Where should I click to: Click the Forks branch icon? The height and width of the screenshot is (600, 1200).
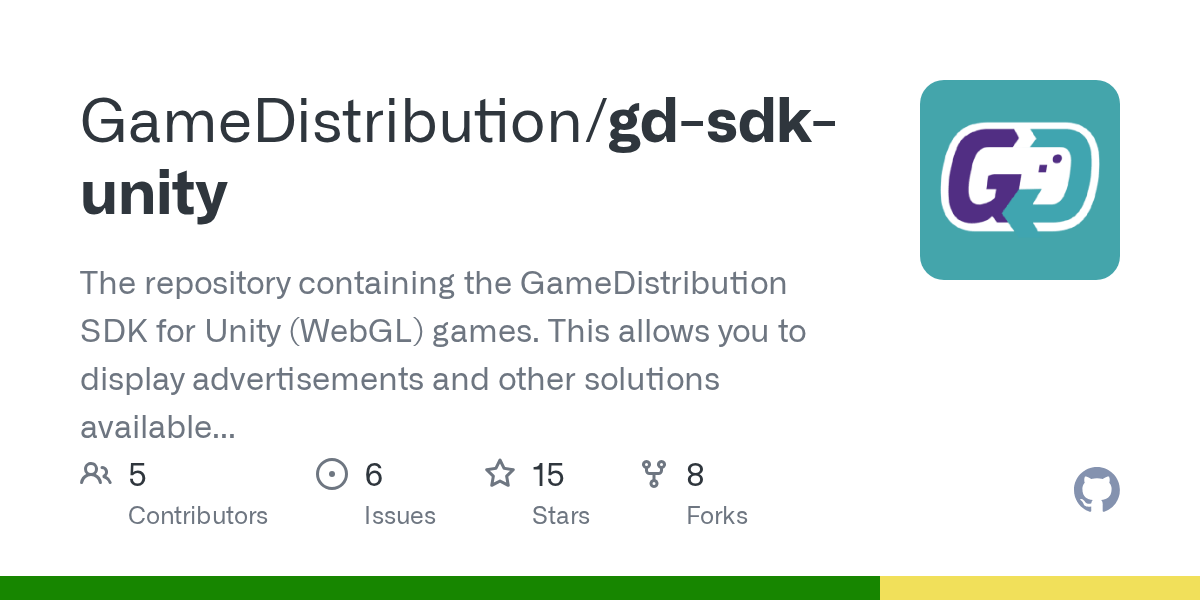click(x=654, y=474)
